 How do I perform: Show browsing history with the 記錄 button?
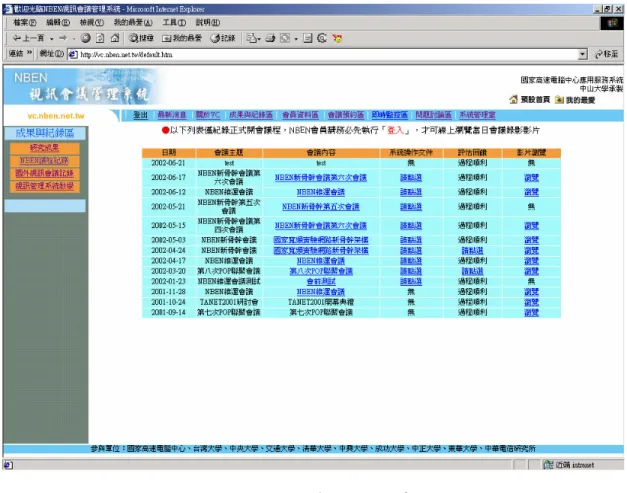223,38
